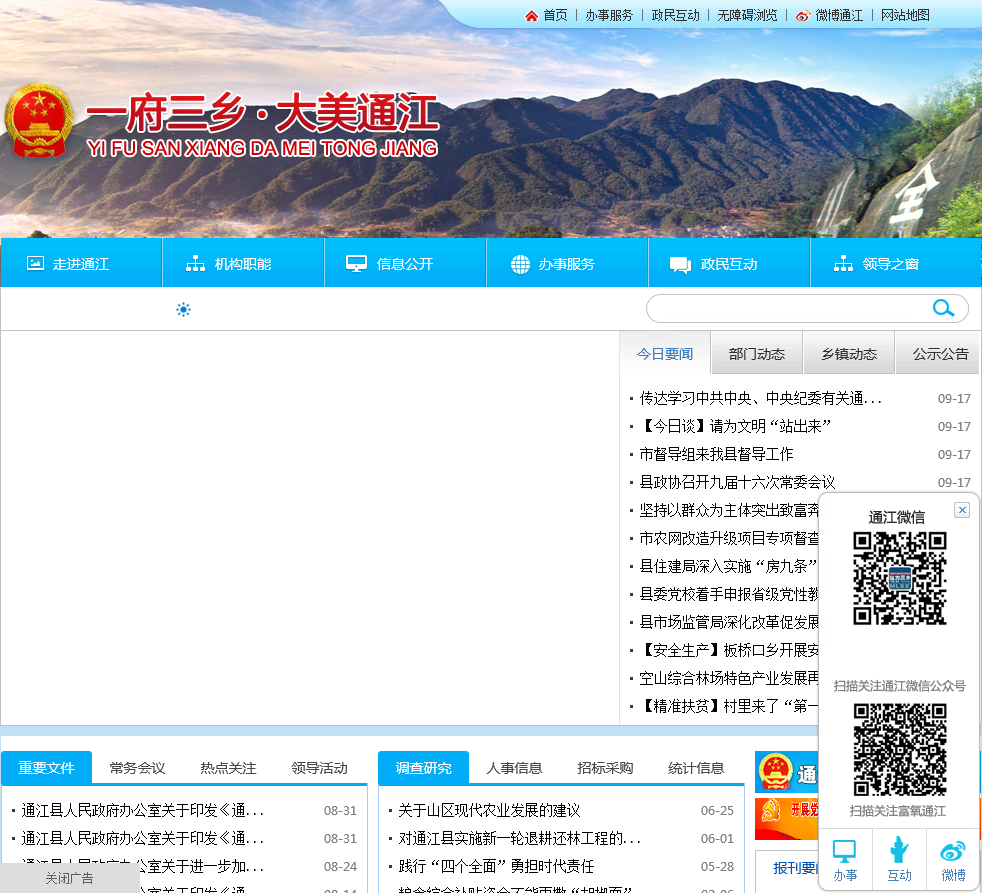Image resolution: width=982 pixels, height=893 pixels.
Task: Open the 信息公开 navigation menu
Action: [x=405, y=263]
